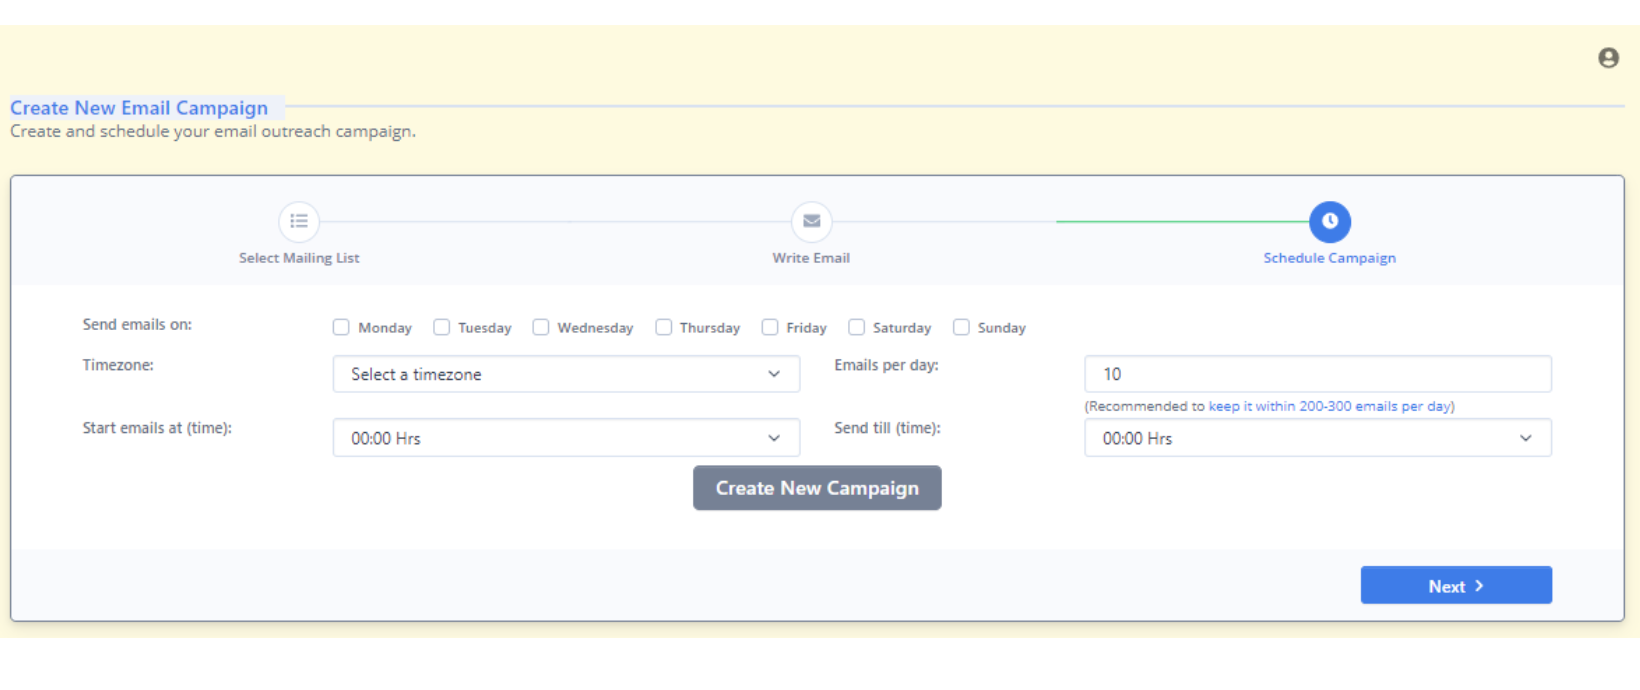
Task: Select the Saturday checkbox
Action: [856, 327]
